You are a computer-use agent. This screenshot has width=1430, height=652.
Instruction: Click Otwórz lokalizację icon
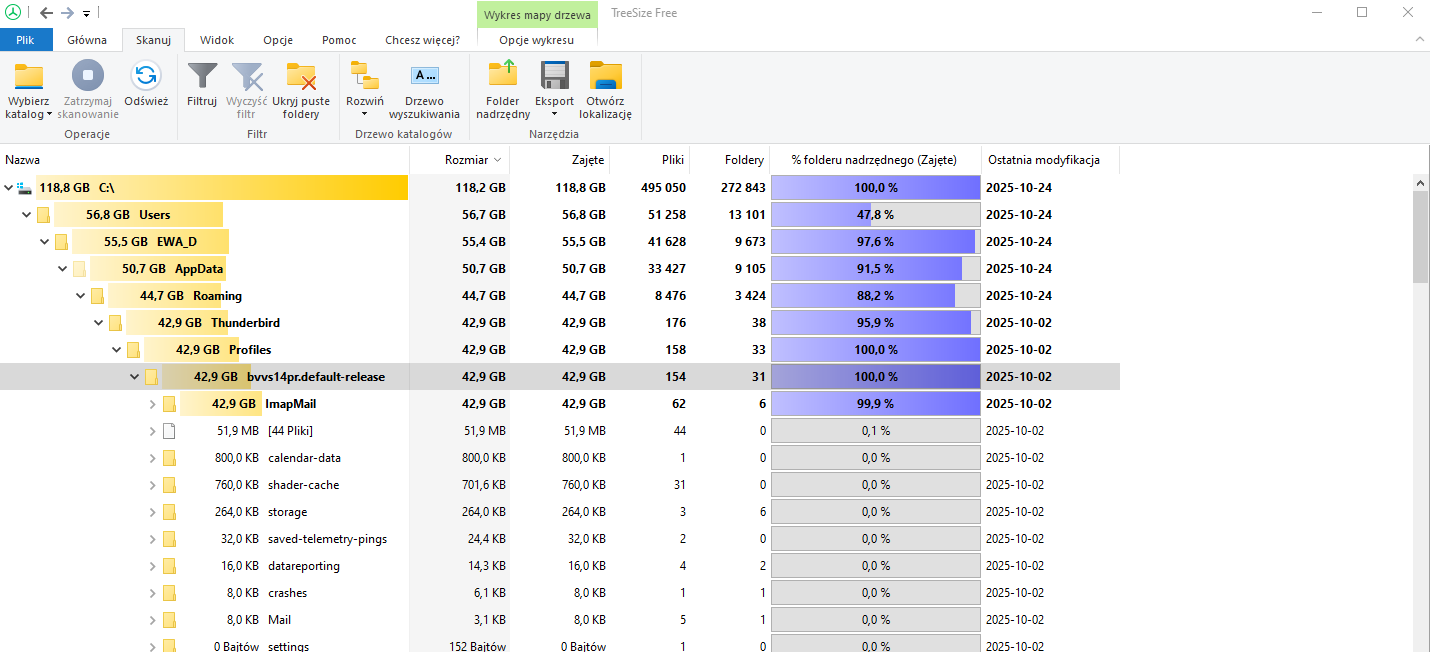click(605, 76)
